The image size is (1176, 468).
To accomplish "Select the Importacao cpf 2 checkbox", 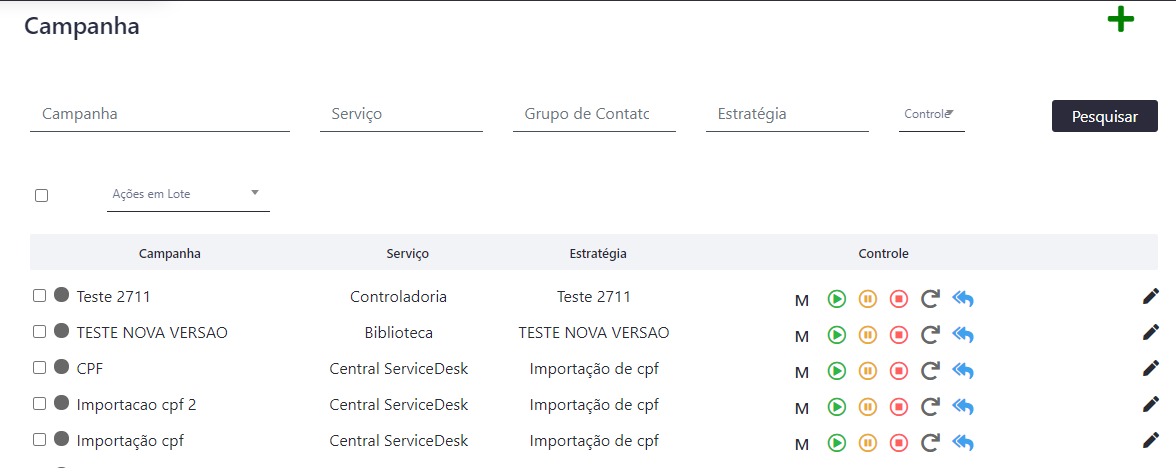I will (40, 404).
